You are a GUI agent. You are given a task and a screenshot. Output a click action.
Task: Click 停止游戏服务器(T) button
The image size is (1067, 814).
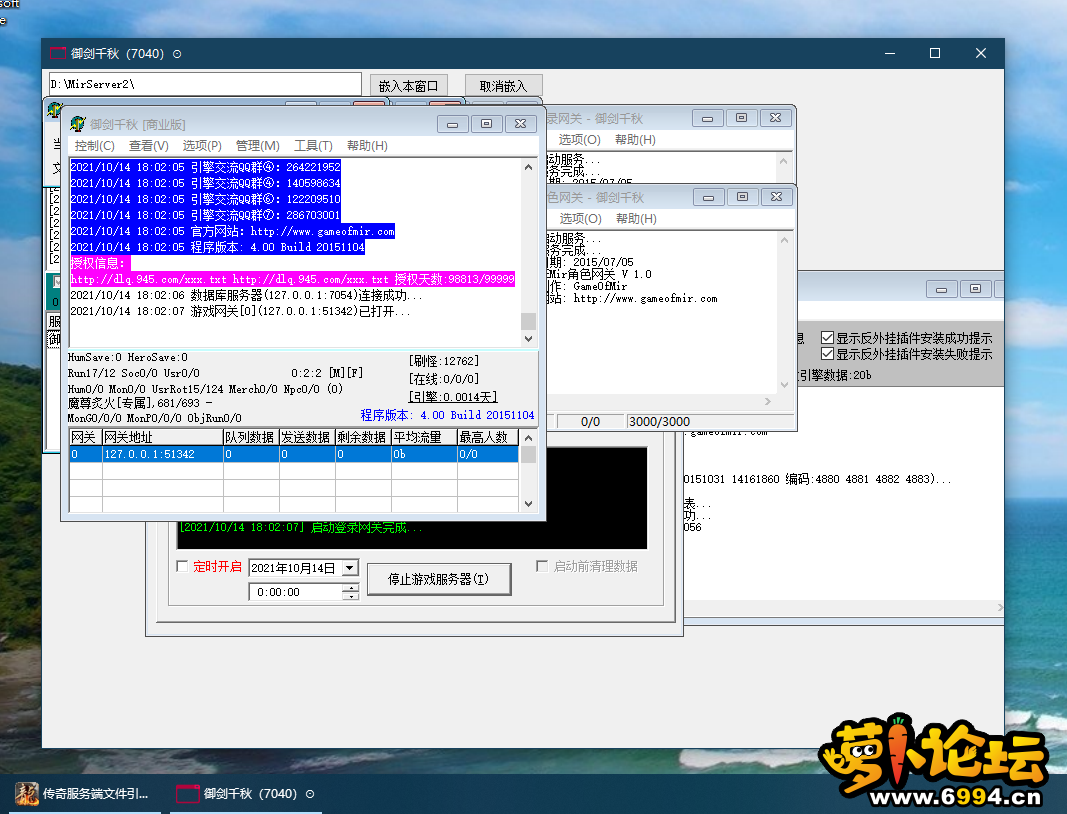(439, 579)
